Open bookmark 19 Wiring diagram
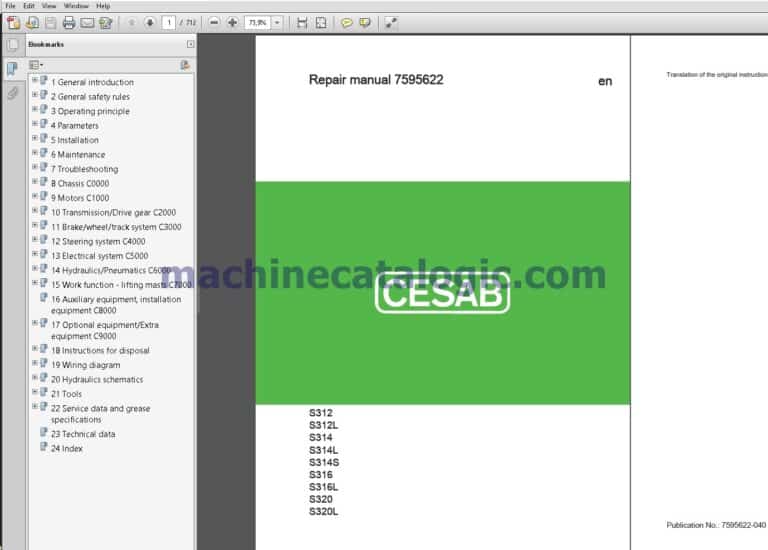The image size is (768, 550). (86, 365)
